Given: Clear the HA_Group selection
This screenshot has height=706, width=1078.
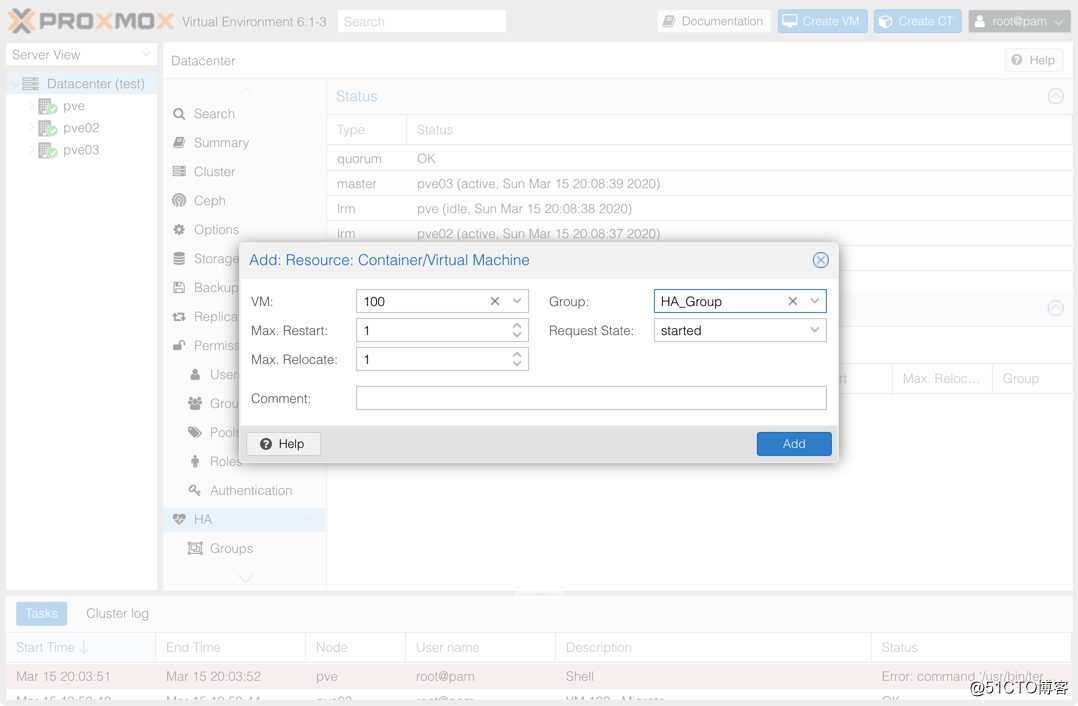Looking at the screenshot, I should coord(793,301).
